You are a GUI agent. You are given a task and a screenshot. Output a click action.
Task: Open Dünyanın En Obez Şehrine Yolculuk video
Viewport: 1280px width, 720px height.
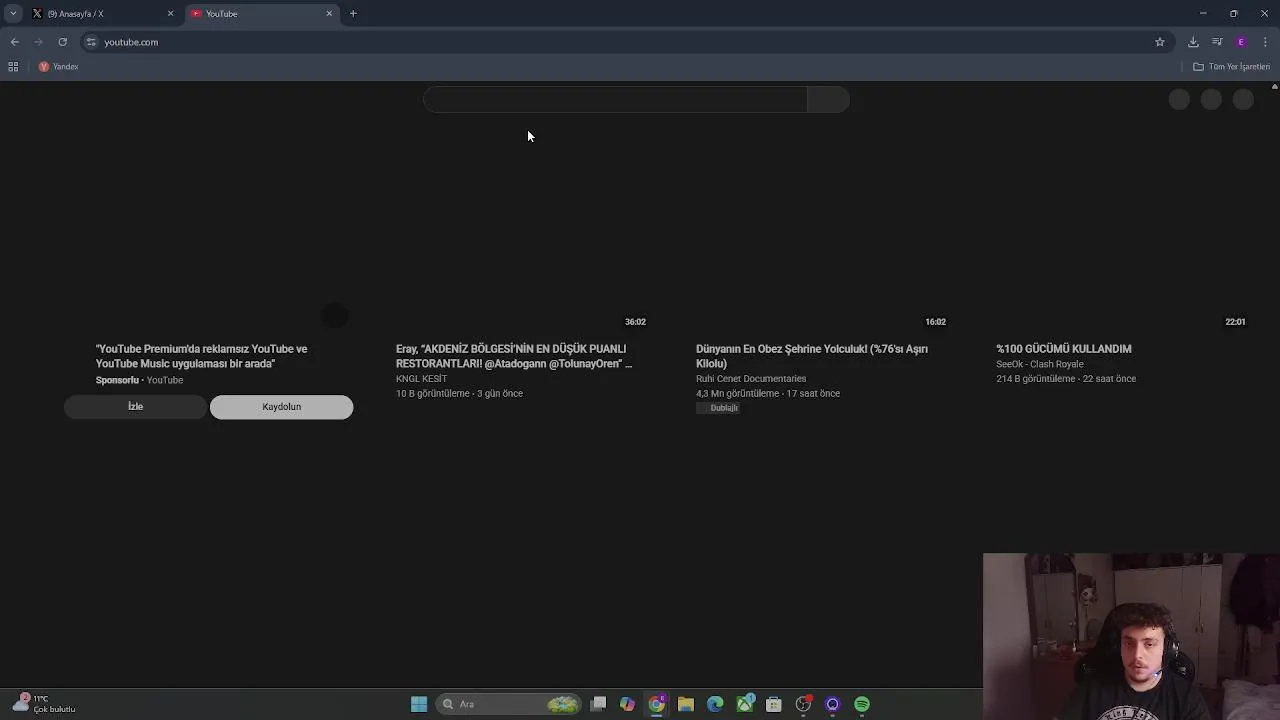[812, 356]
